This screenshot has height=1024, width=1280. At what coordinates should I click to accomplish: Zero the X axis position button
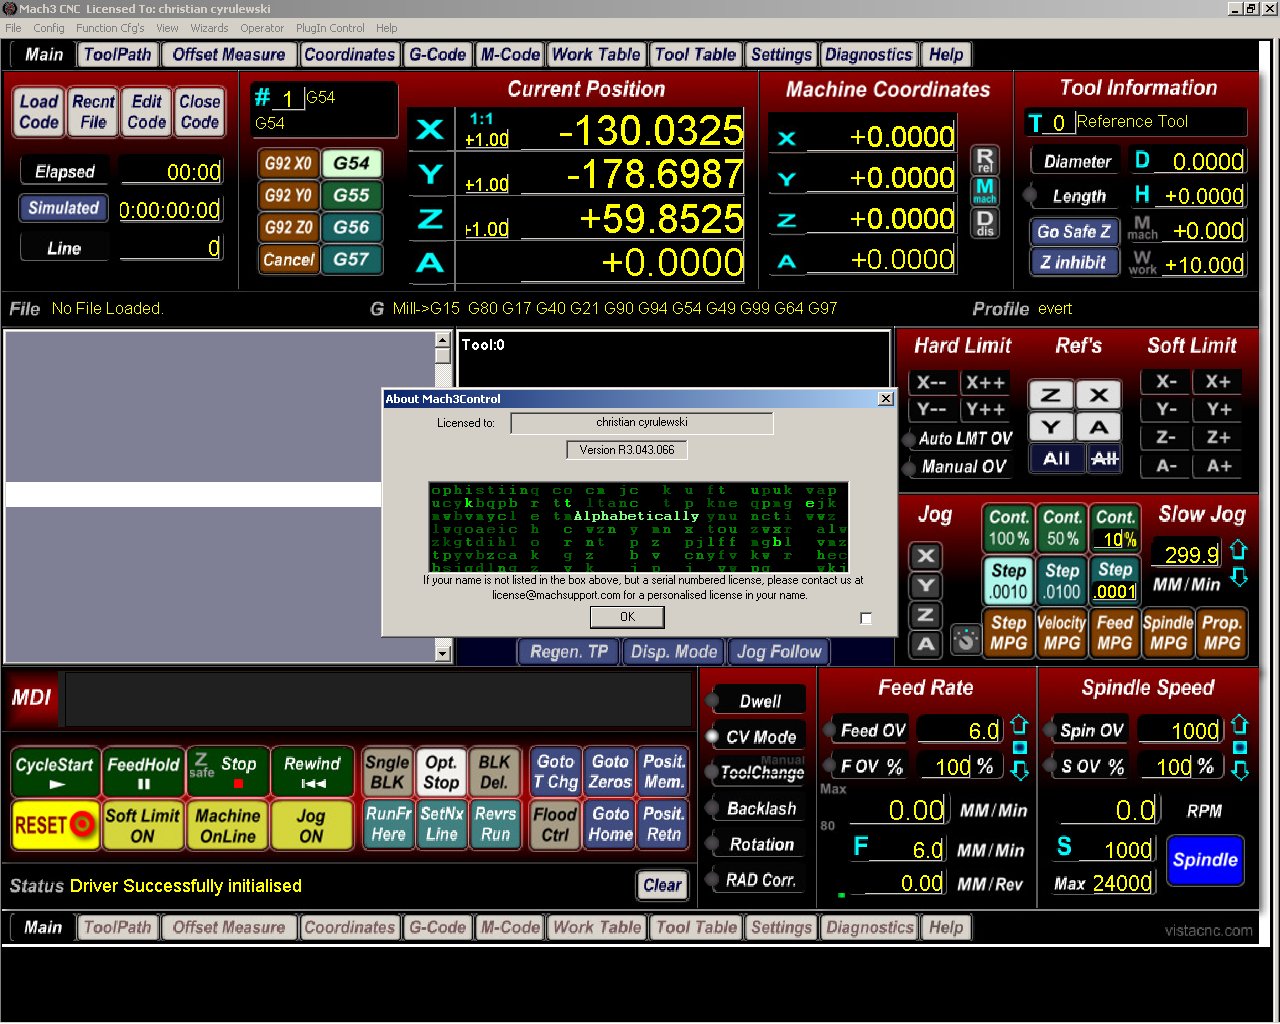coord(430,129)
